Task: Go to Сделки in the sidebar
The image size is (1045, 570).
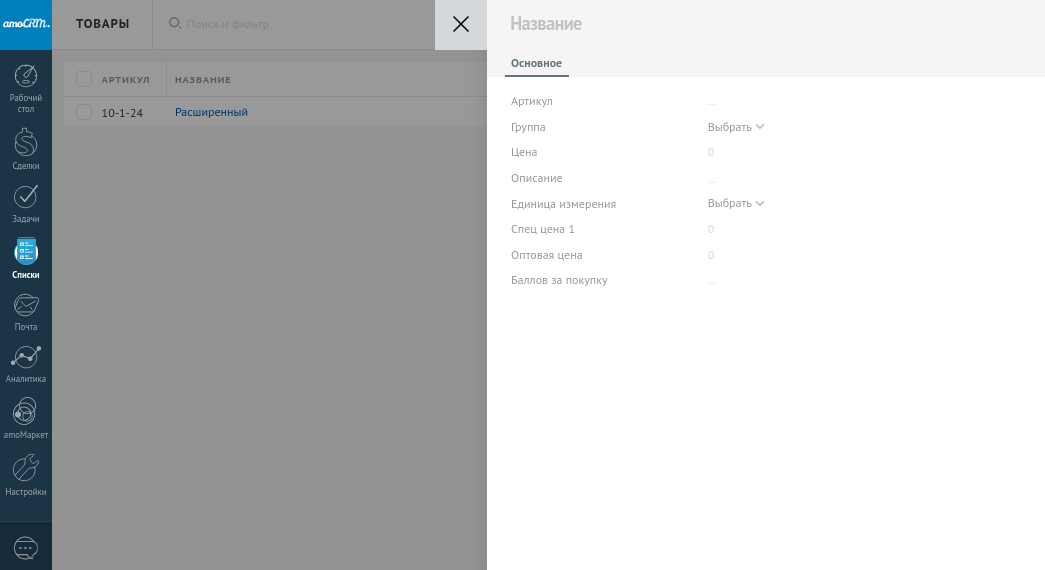Action: click(x=26, y=144)
